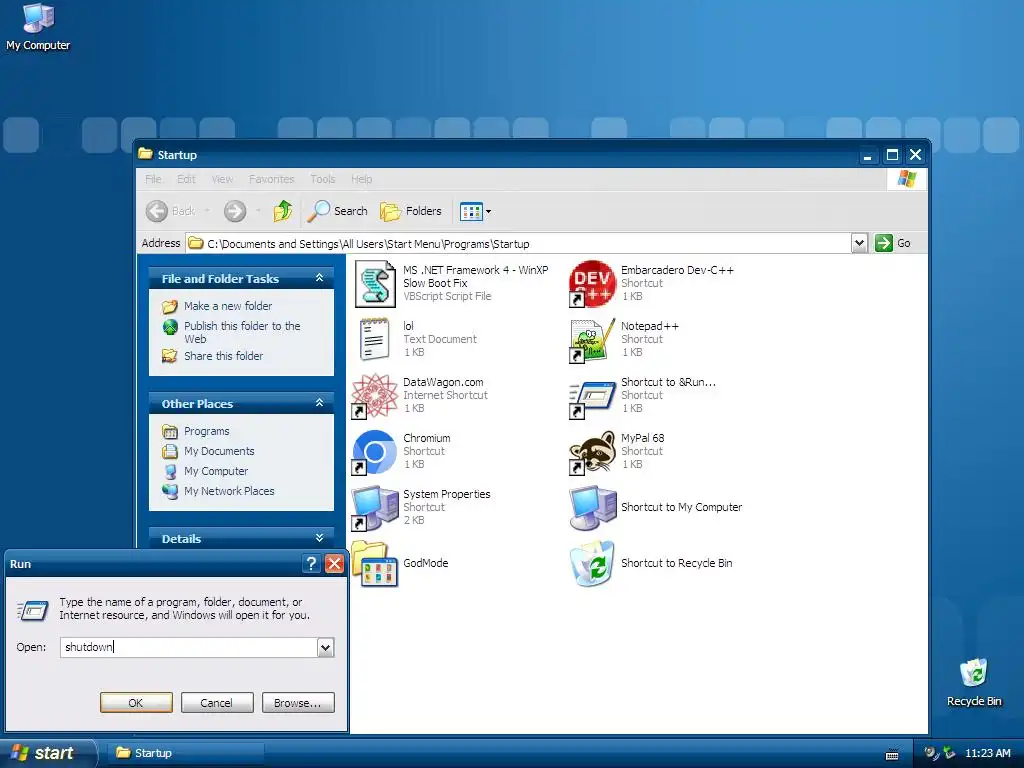Image resolution: width=1024 pixels, height=768 pixels.
Task: Go to Programs in Other Places
Action: tap(206, 431)
